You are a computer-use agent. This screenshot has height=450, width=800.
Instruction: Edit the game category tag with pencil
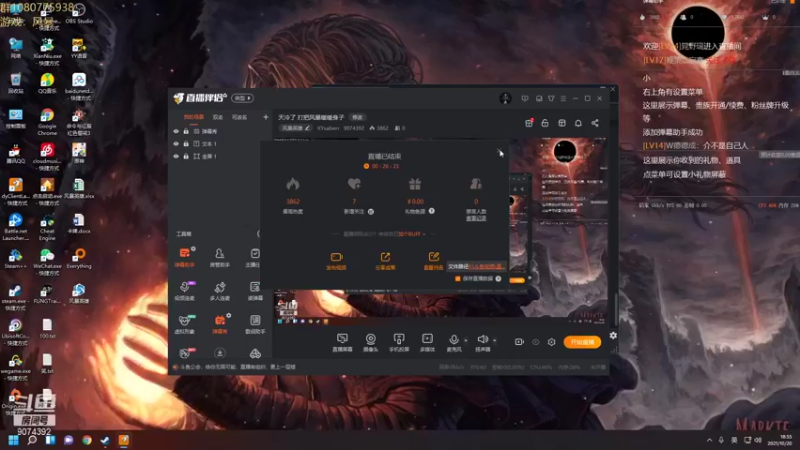[x=296, y=128]
